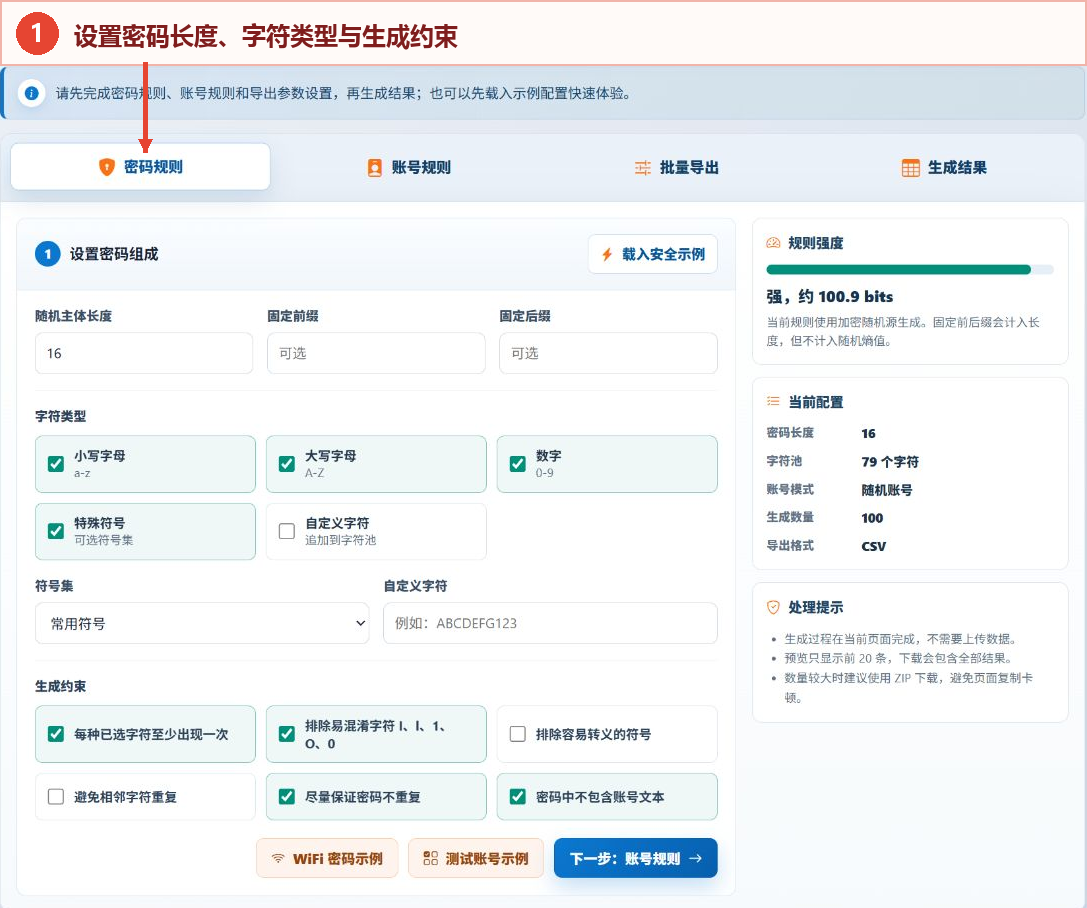The width and height of the screenshot is (1087, 908).
Task: Load the 测试账号示例 preset
Action: pyautogui.click(x=476, y=859)
